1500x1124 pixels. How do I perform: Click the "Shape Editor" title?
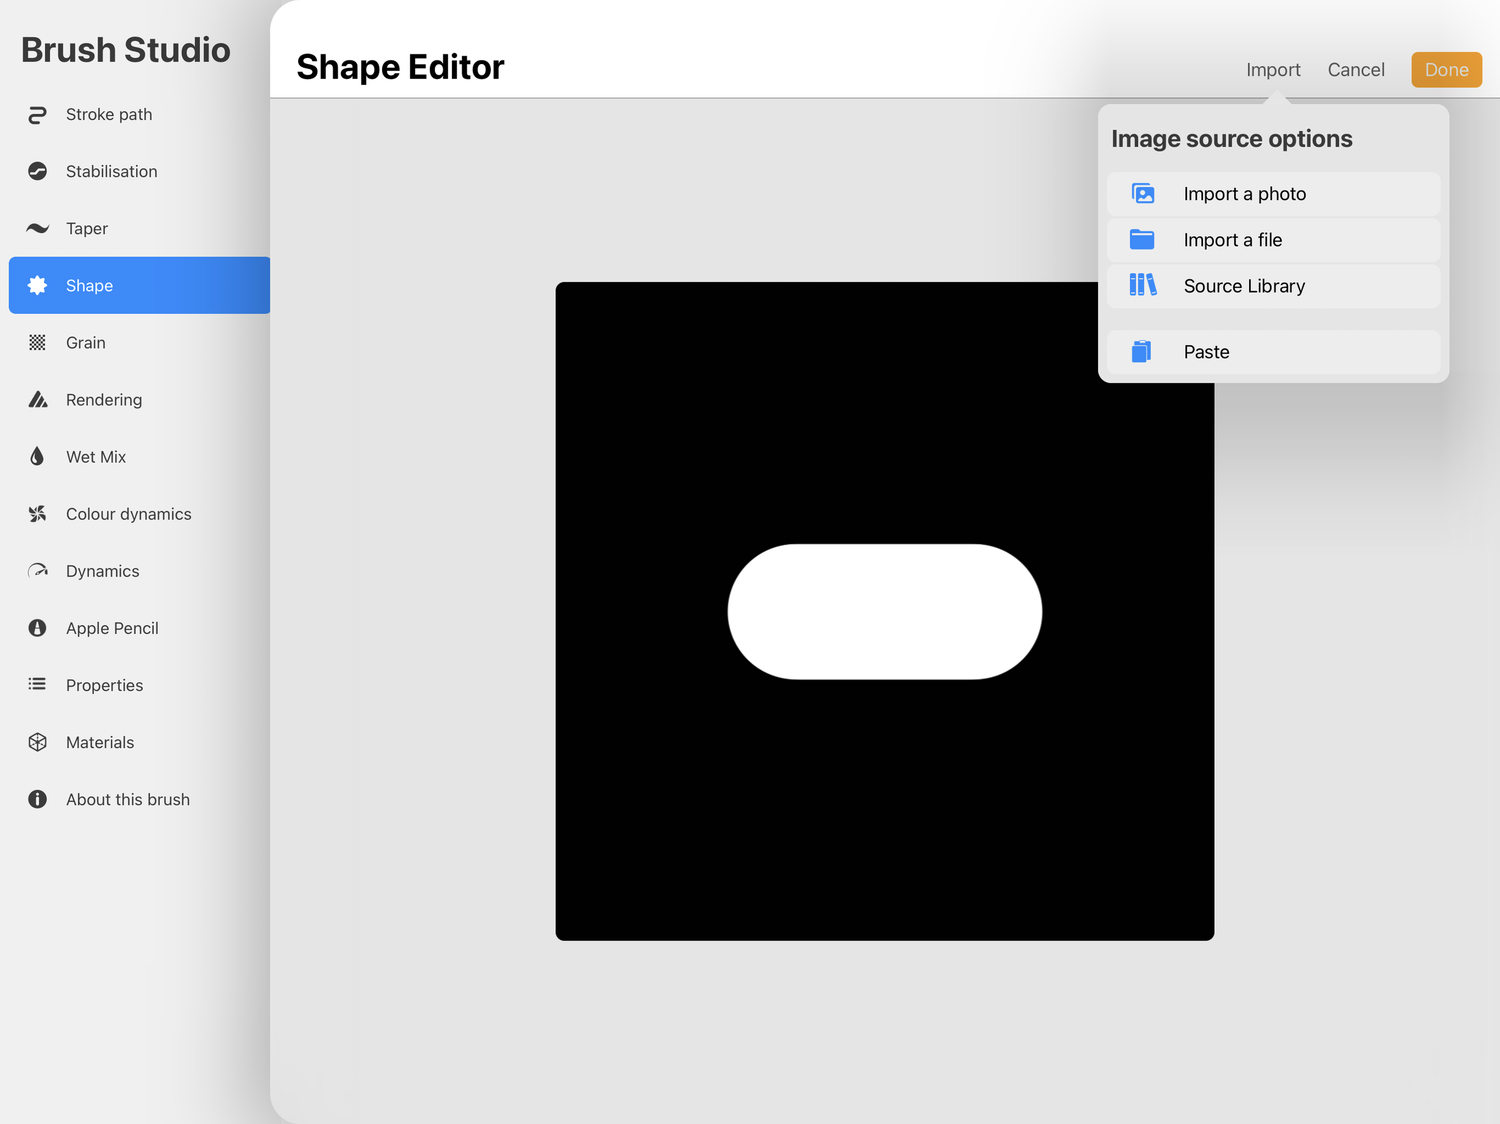pos(400,67)
